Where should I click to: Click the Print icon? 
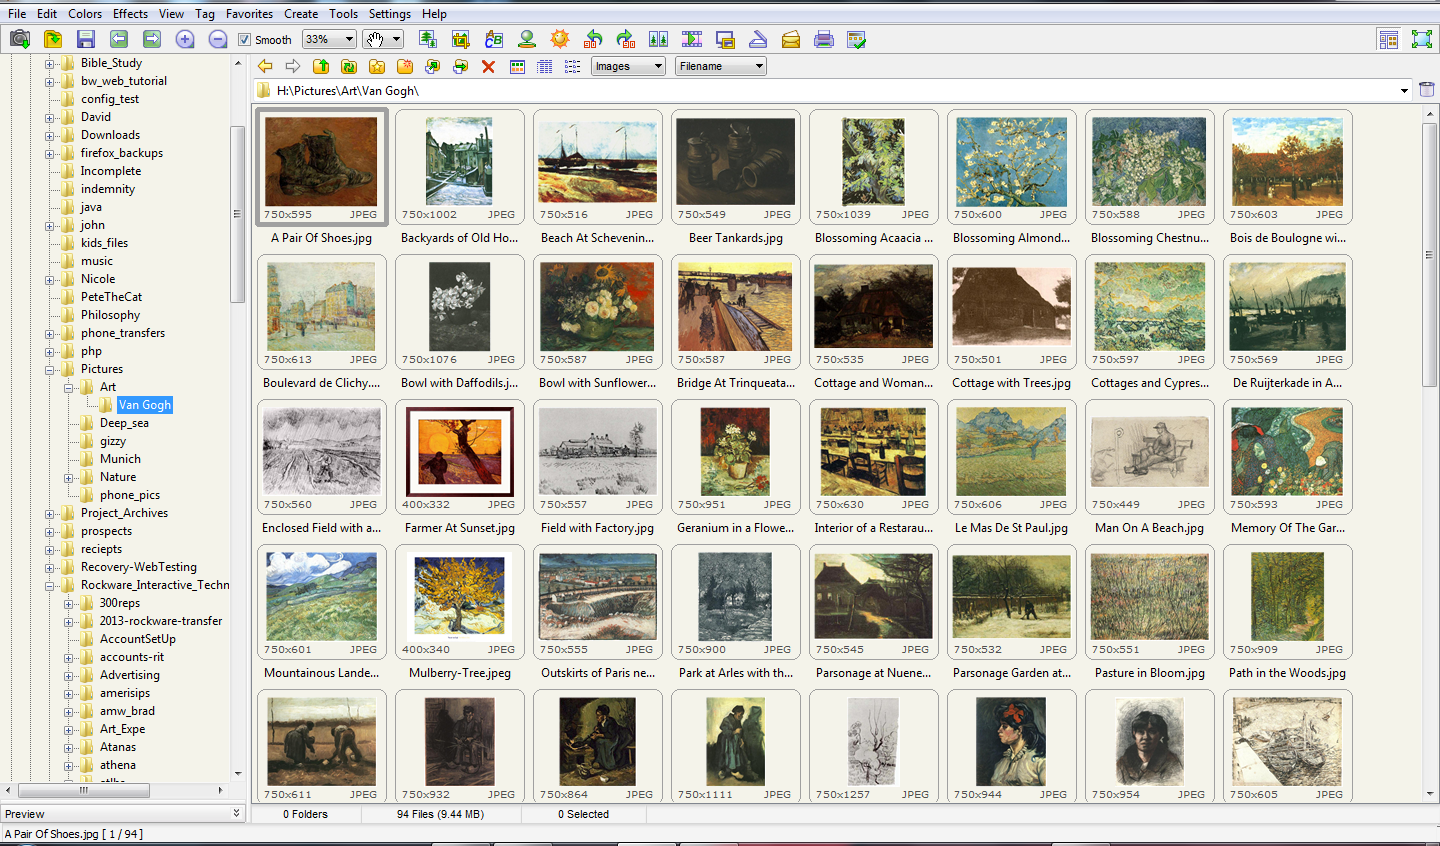tap(824, 39)
